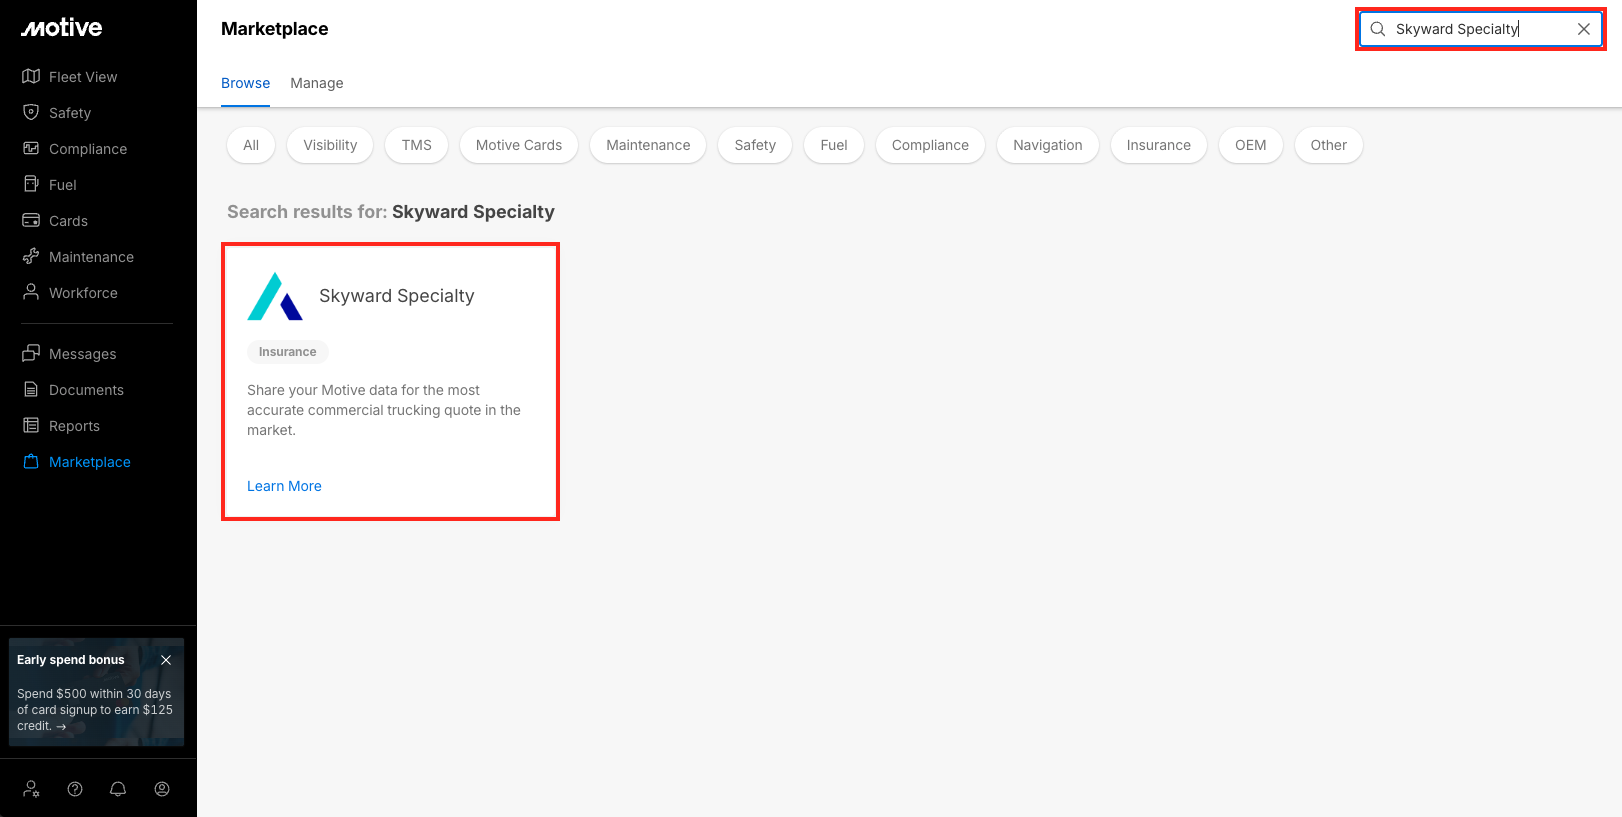Click the Fuel pump sidebar icon
The image size is (1622, 817).
point(31,185)
